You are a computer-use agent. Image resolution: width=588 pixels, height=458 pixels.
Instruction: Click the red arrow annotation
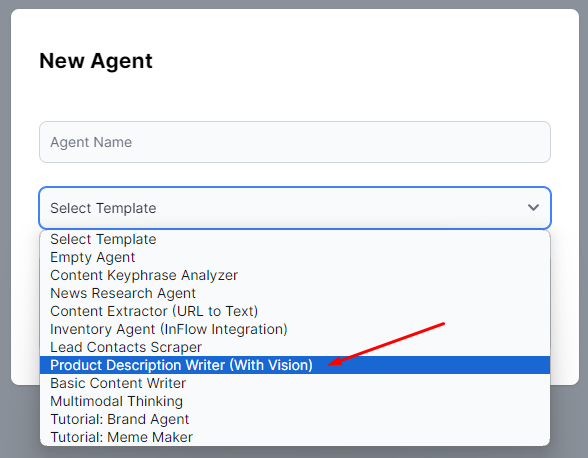coord(386,344)
